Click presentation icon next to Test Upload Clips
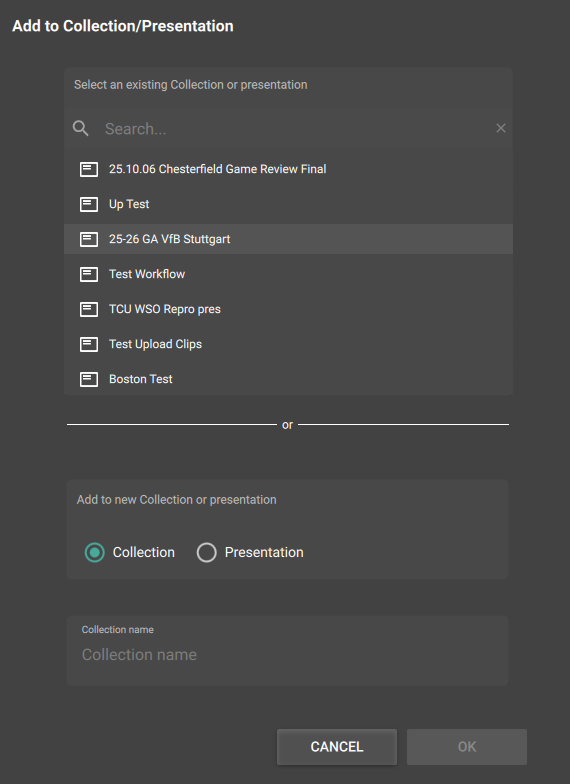The image size is (570, 784). click(x=89, y=344)
